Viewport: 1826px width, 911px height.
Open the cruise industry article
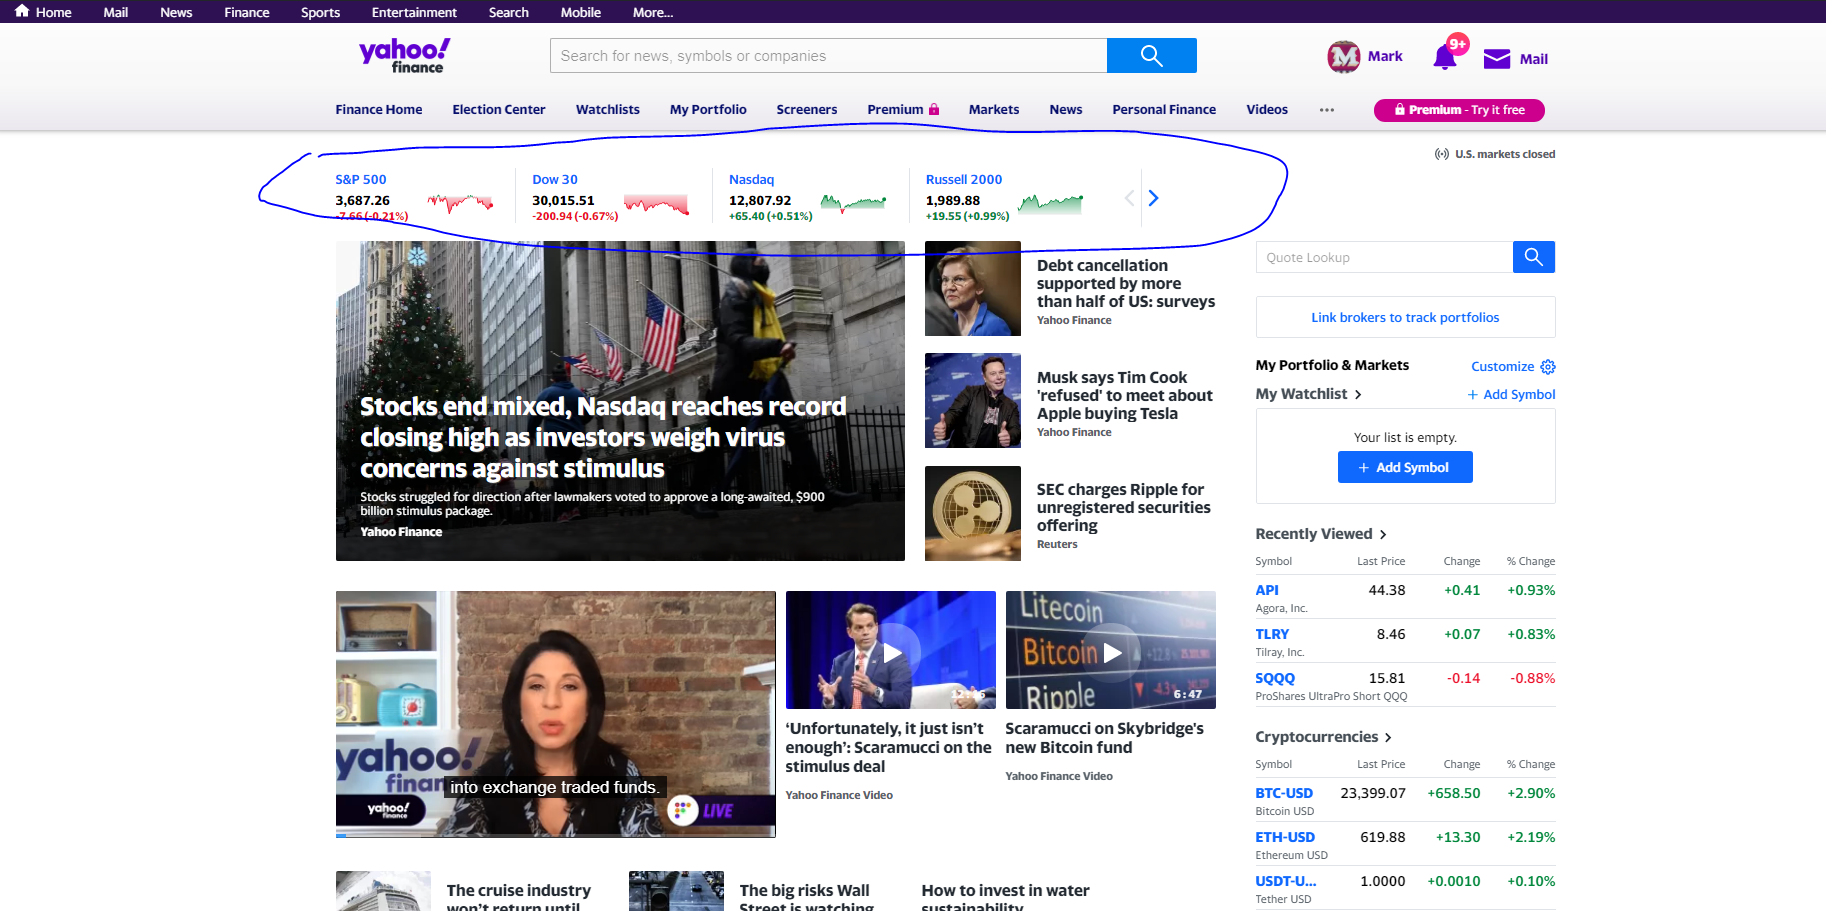pyautogui.click(x=518, y=897)
